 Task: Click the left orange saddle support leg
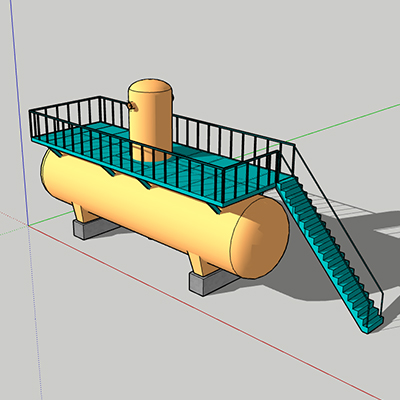click(83, 213)
